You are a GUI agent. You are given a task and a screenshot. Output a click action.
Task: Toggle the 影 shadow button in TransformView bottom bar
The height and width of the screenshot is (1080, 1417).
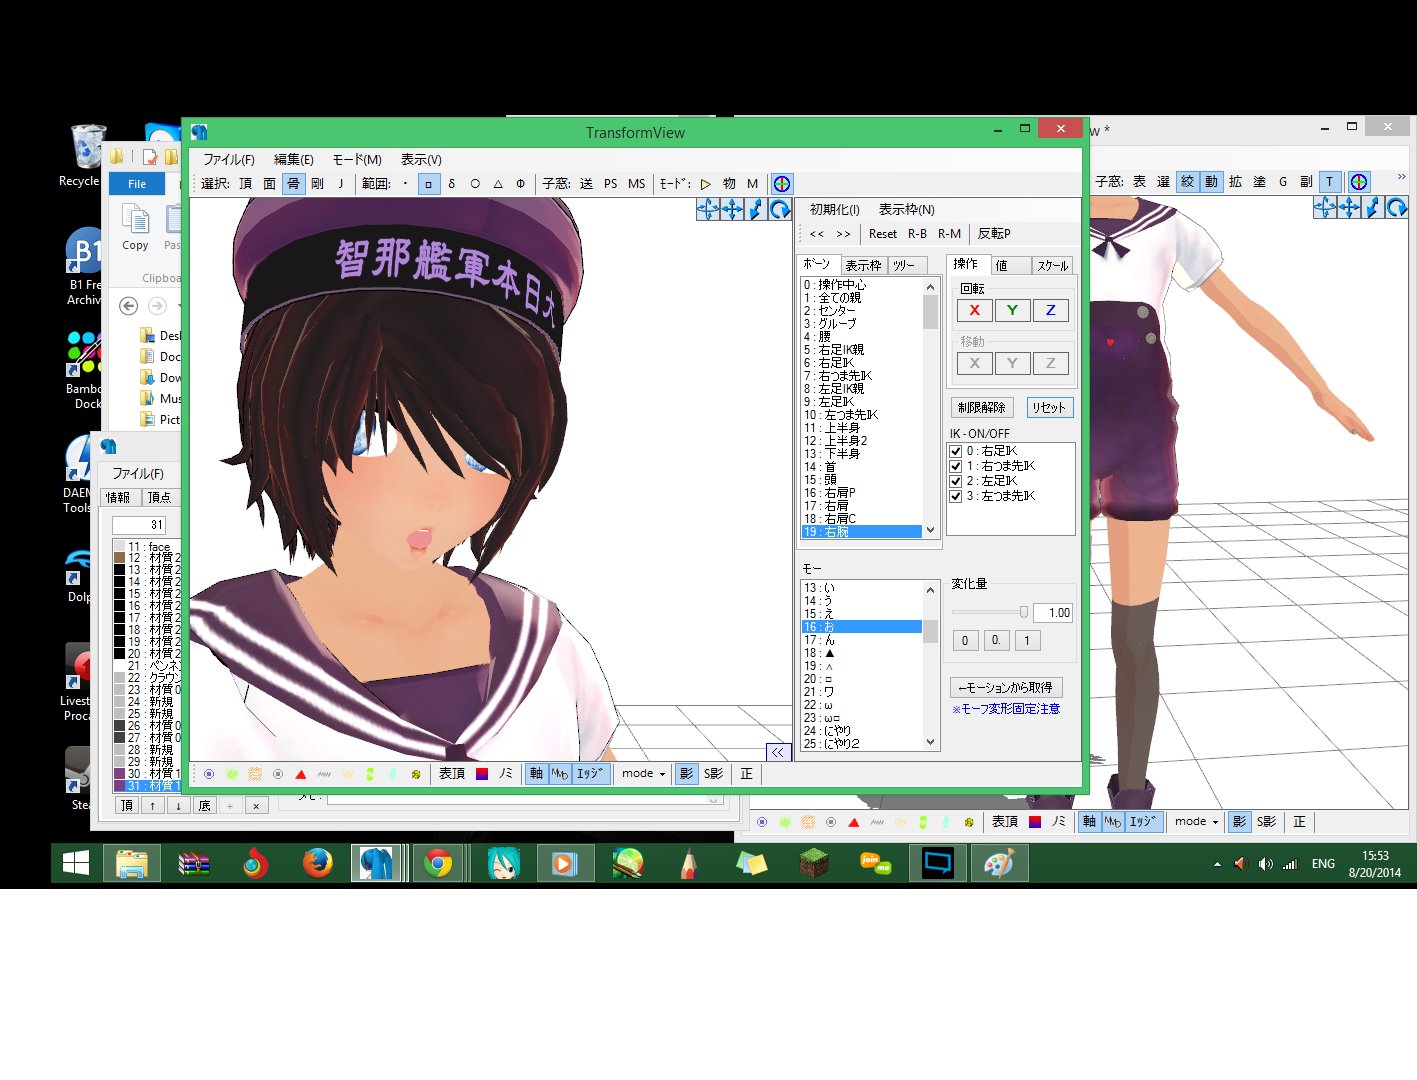pos(686,774)
